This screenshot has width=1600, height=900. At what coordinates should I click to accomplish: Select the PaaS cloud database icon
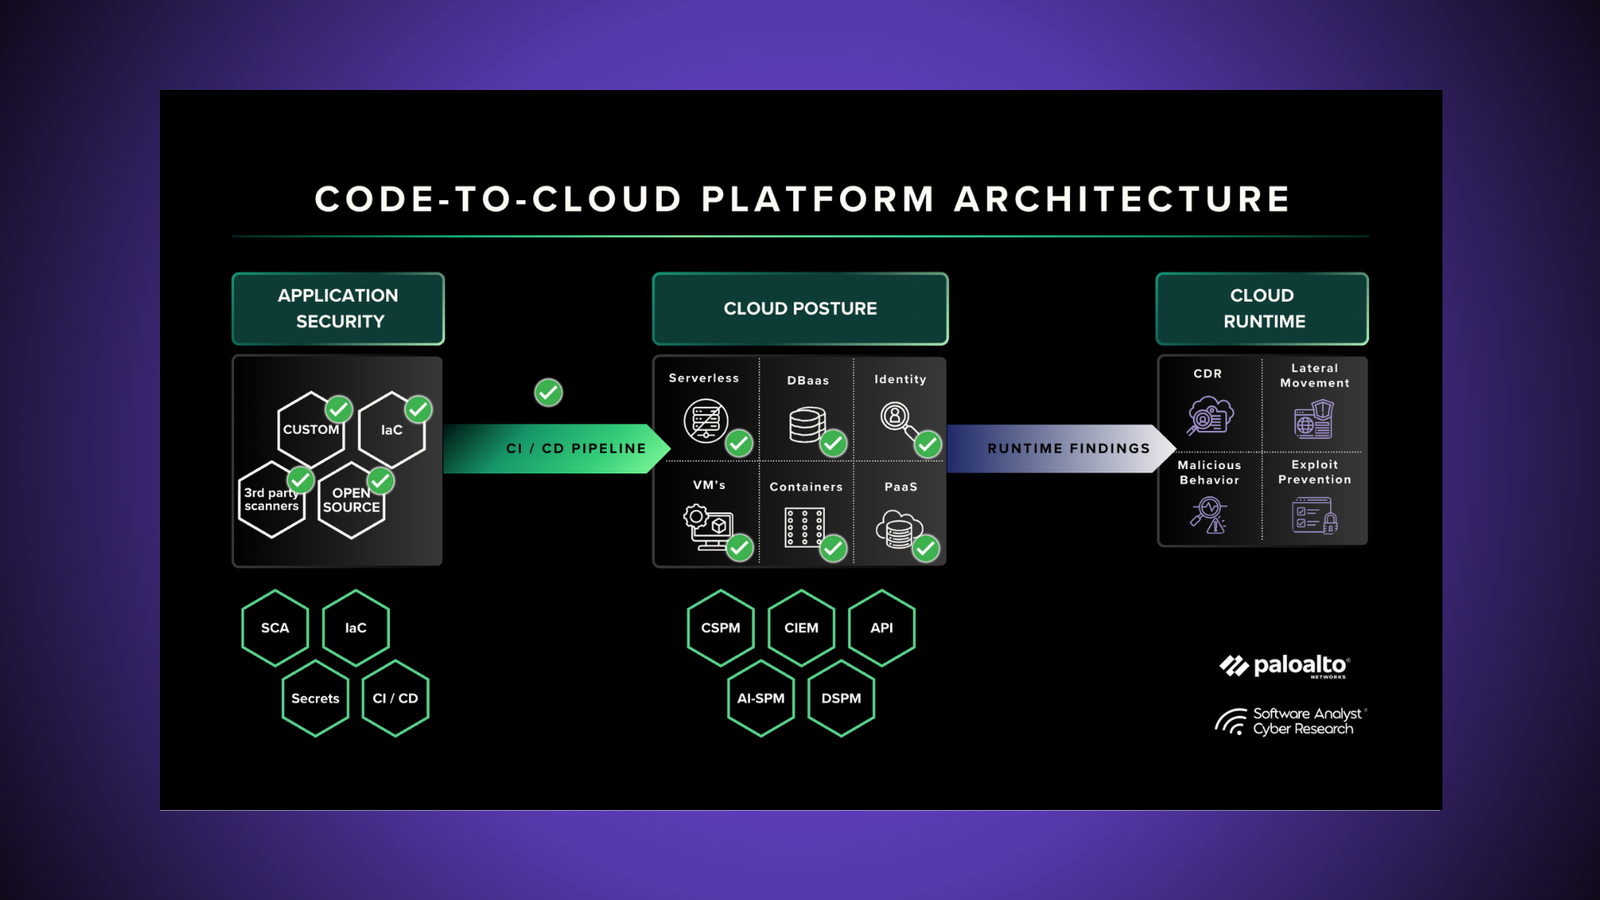click(x=896, y=528)
